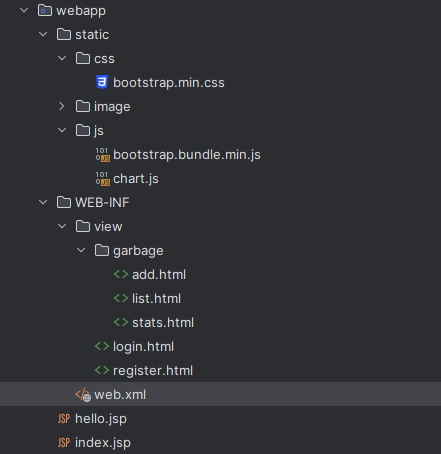
Task: Click the JSP icon of hello.jsp
Action: tap(64, 418)
